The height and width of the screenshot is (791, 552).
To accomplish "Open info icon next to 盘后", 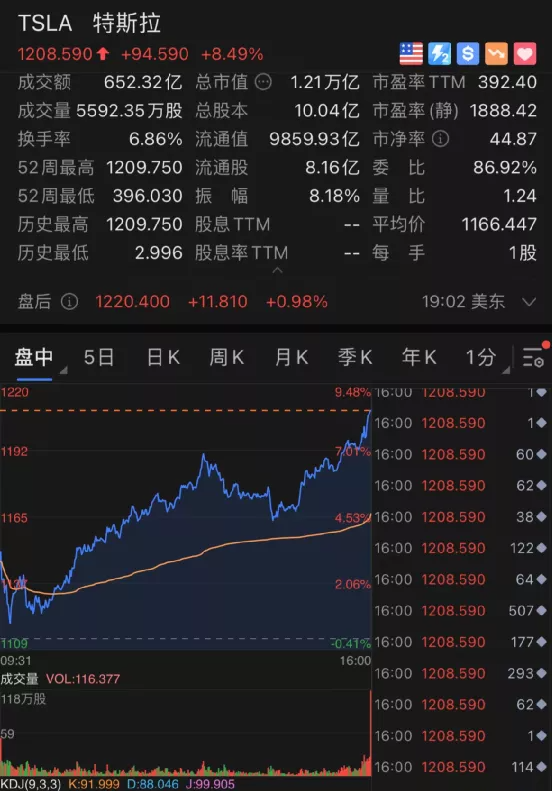I will [x=69, y=302].
